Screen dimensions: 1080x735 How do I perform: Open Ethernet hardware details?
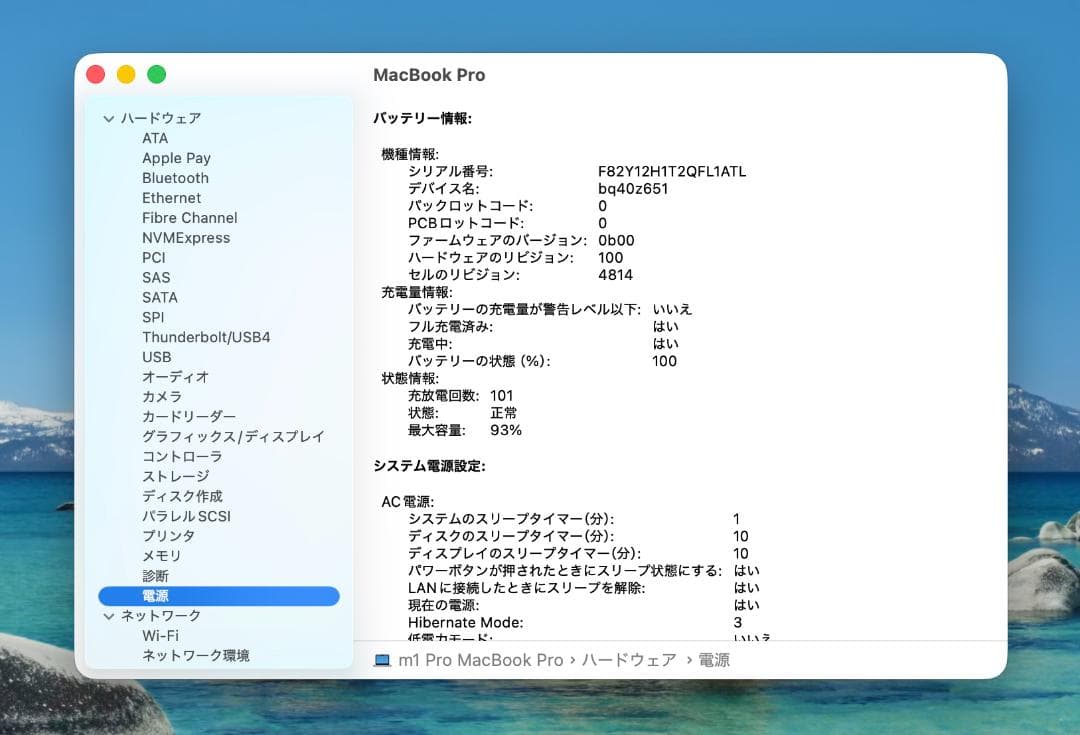pos(171,198)
